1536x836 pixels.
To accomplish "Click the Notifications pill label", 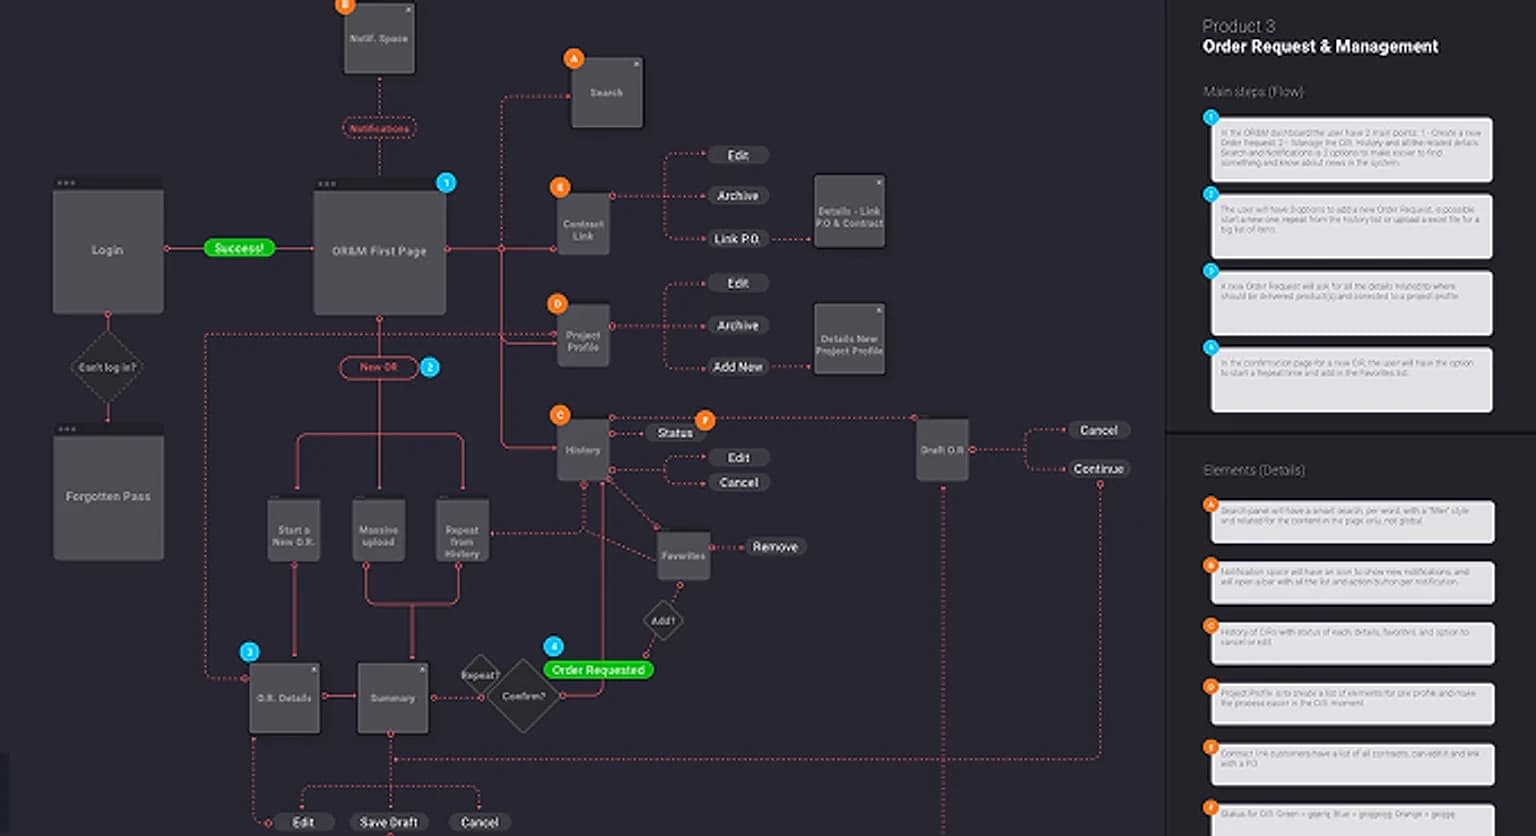I will pos(379,128).
